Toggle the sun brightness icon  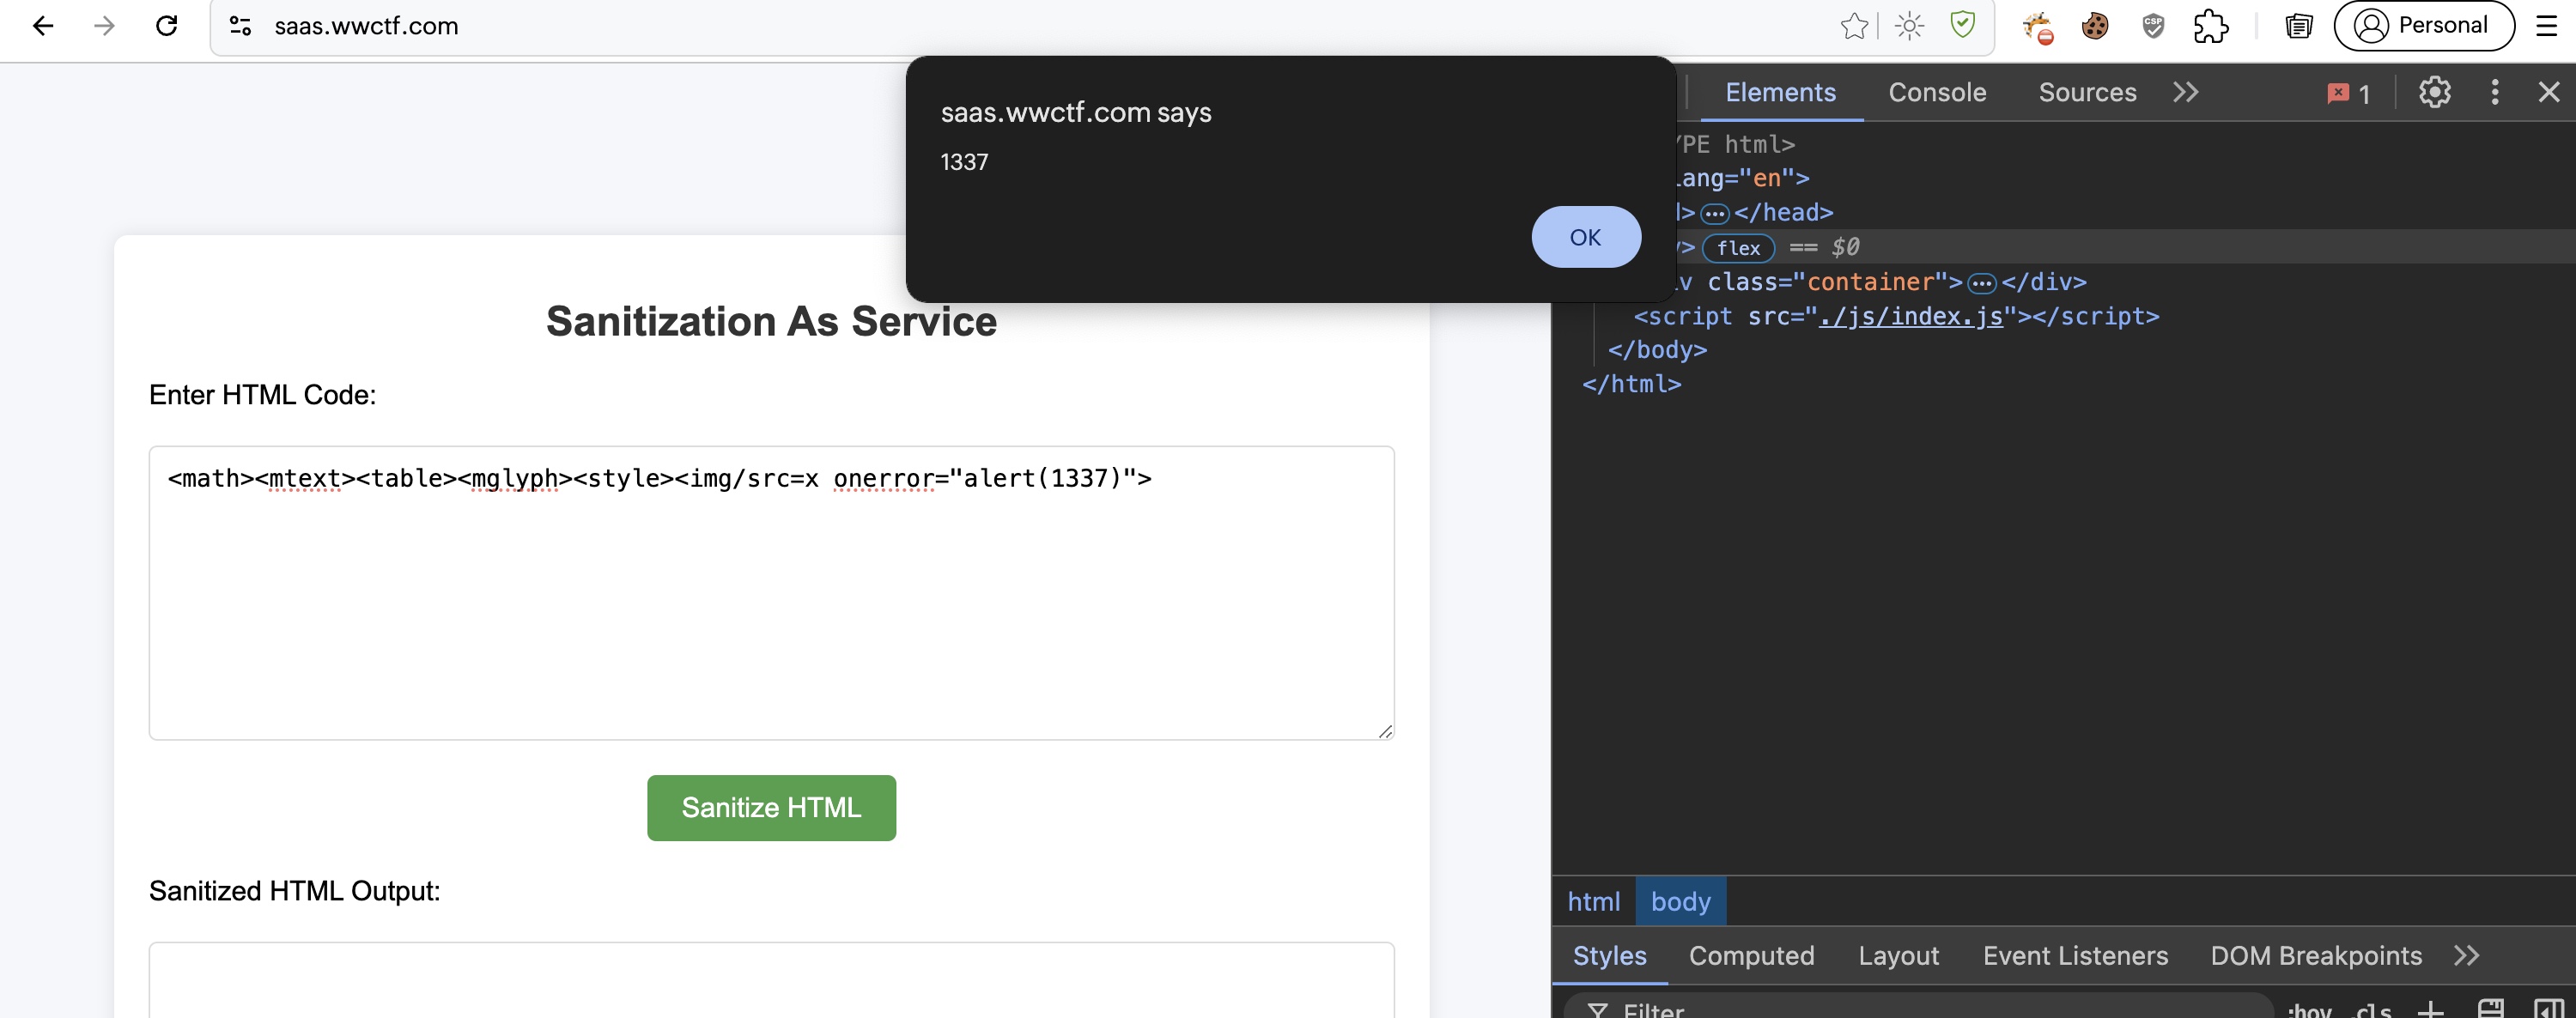(1909, 26)
